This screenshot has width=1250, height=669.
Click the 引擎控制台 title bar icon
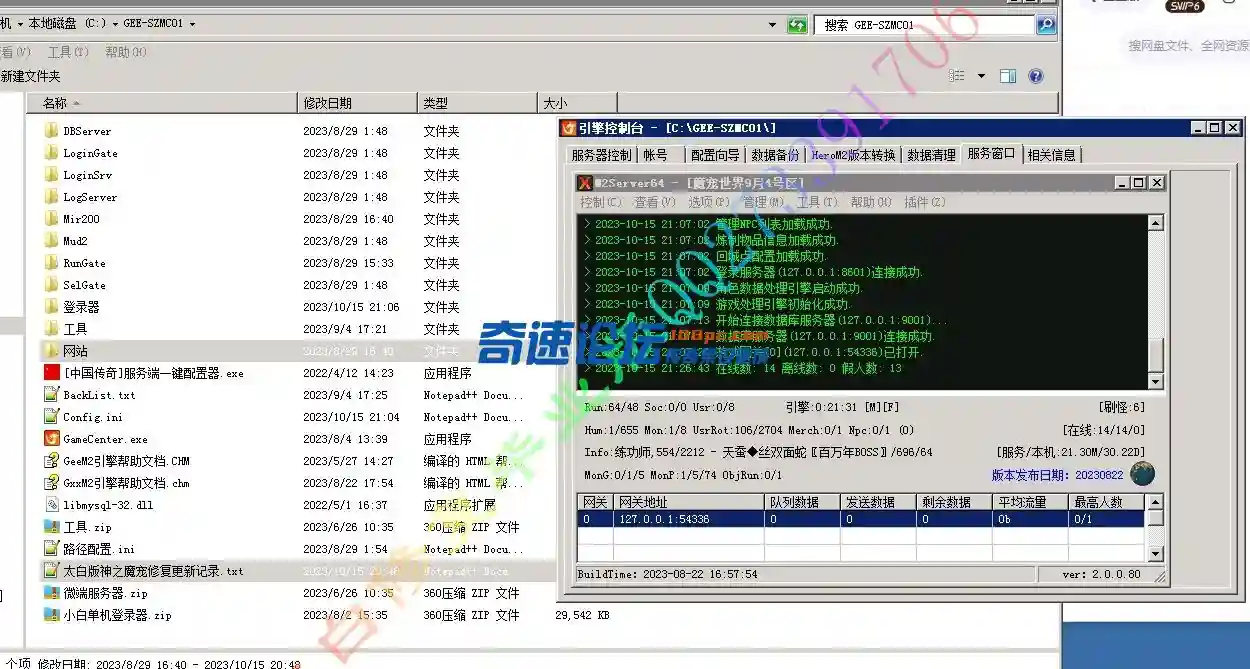coord(569,128)
